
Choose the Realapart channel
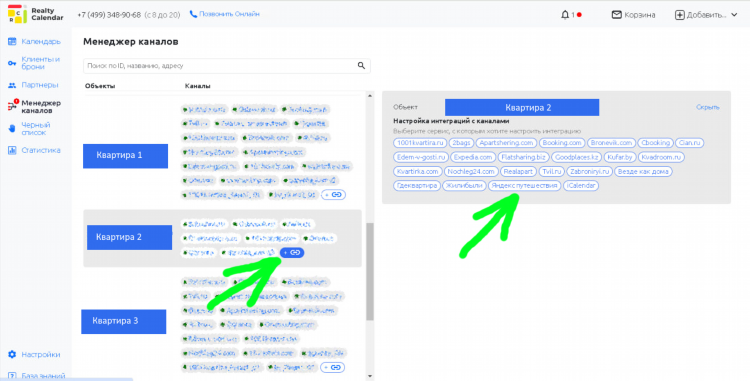click(x=518, y=171)
